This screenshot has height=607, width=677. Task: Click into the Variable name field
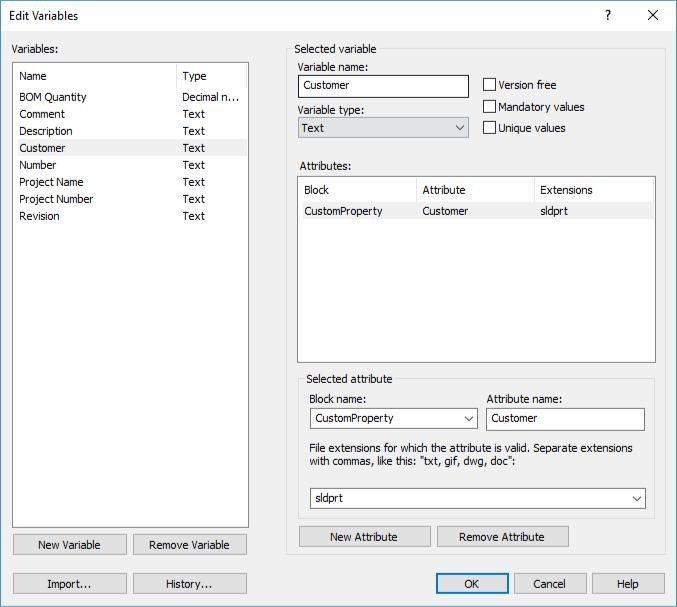(383, 86)
